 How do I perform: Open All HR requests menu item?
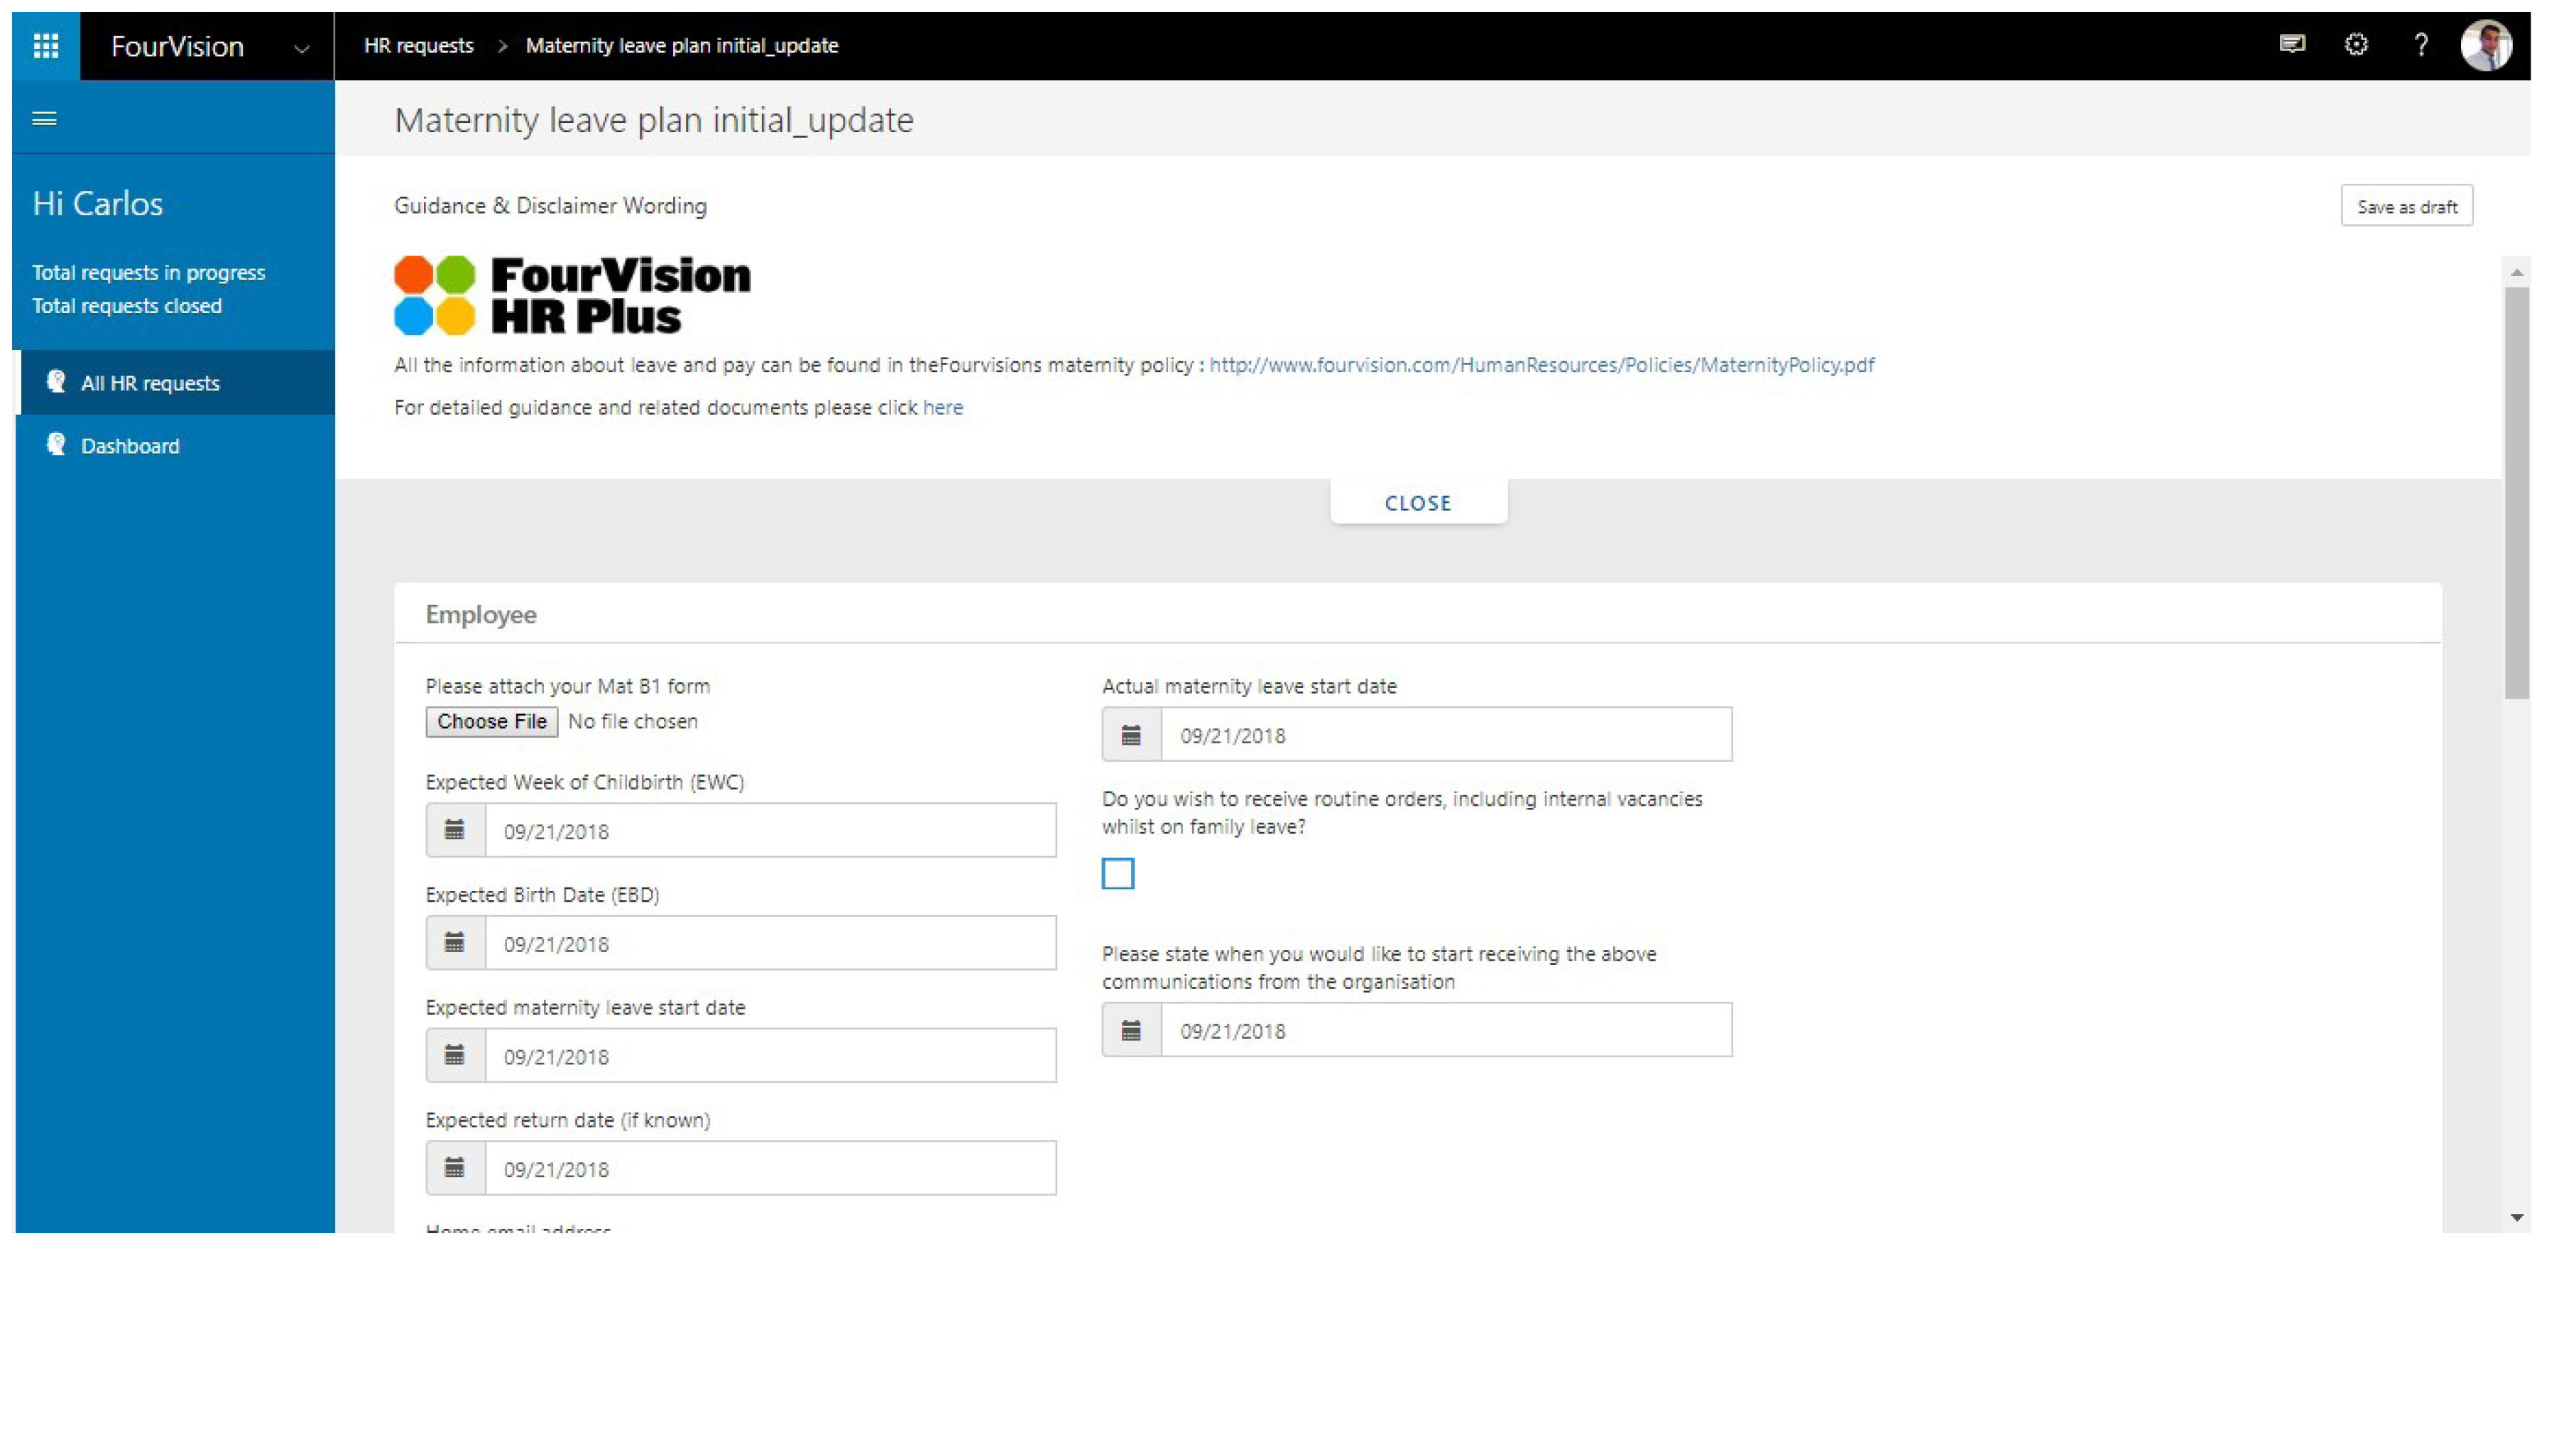pos(176,383)
